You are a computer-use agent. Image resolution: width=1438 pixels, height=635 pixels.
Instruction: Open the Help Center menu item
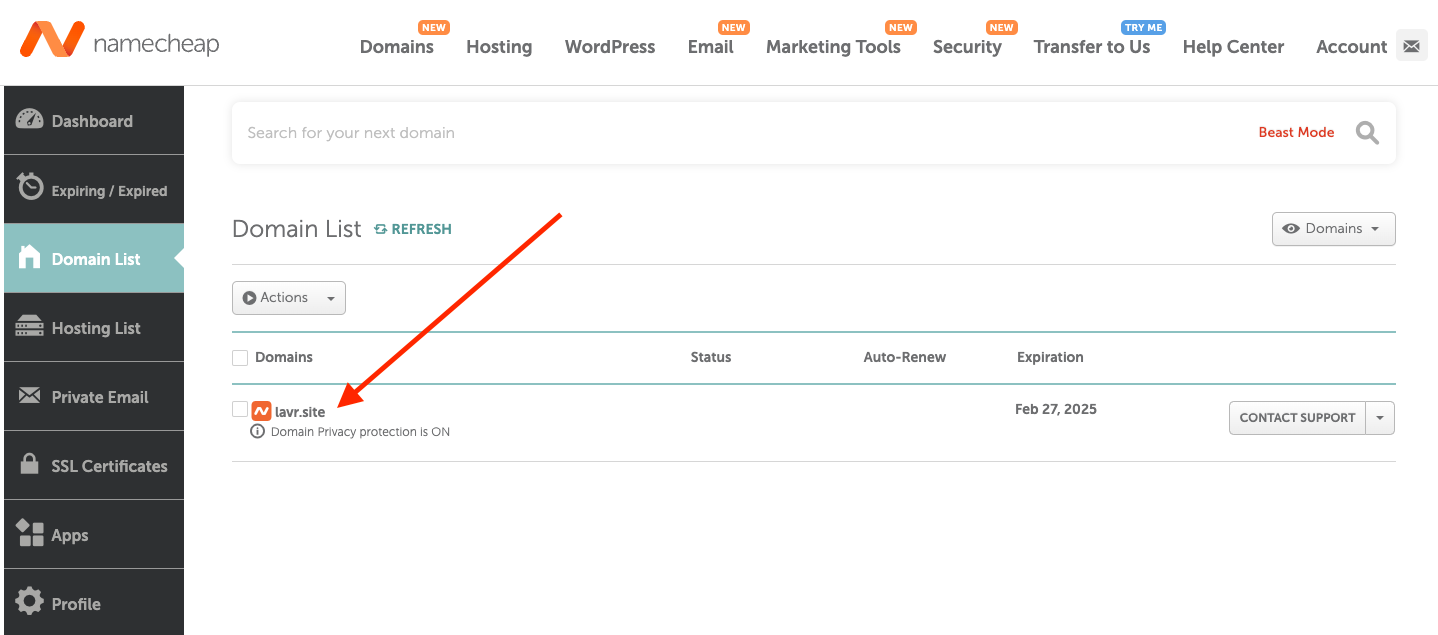[1233, 47]
